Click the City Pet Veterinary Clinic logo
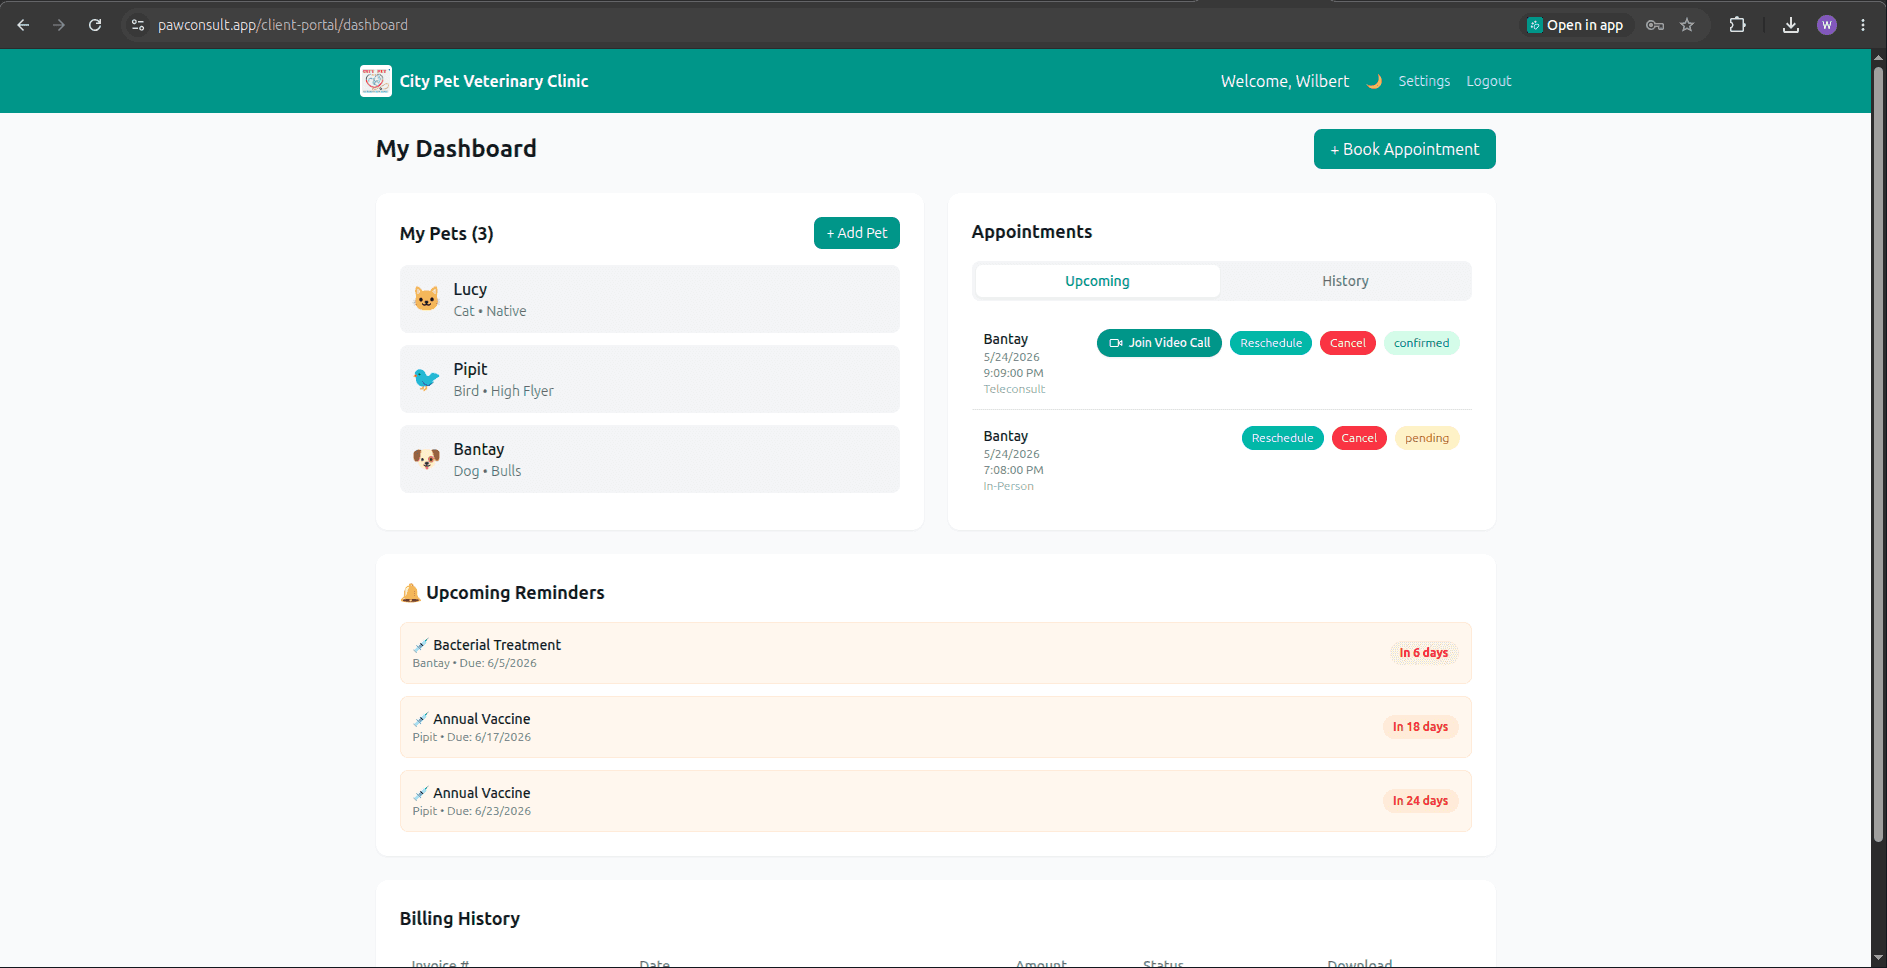 point(376,81)
